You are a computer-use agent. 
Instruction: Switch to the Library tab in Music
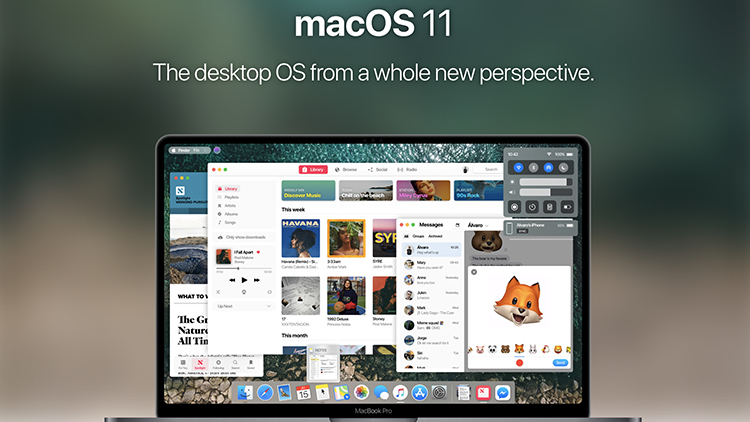click(x=313, y=169)
